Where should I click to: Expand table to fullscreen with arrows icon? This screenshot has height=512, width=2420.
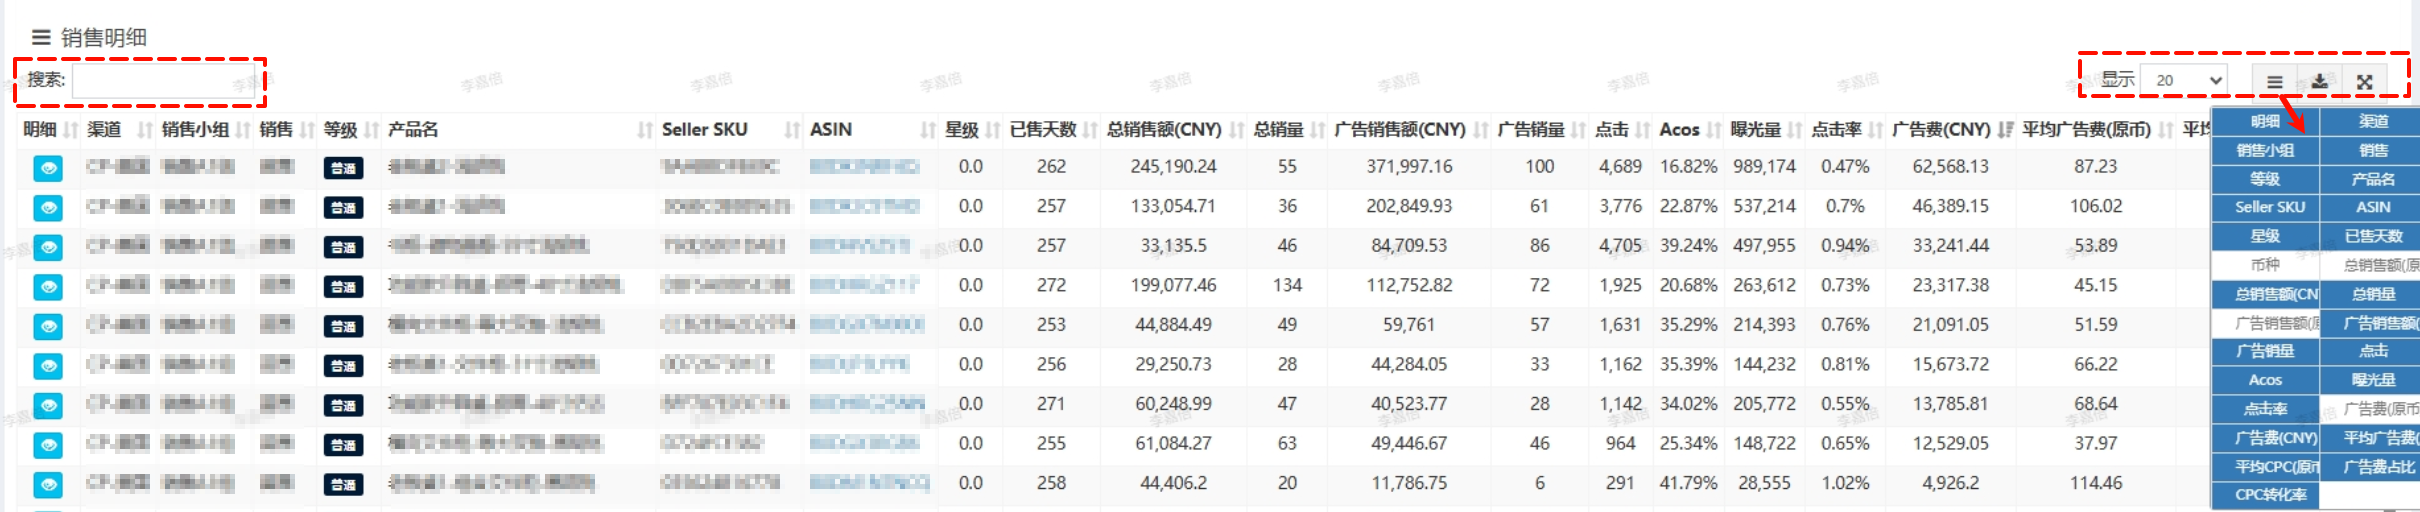tap(2364, 82)
